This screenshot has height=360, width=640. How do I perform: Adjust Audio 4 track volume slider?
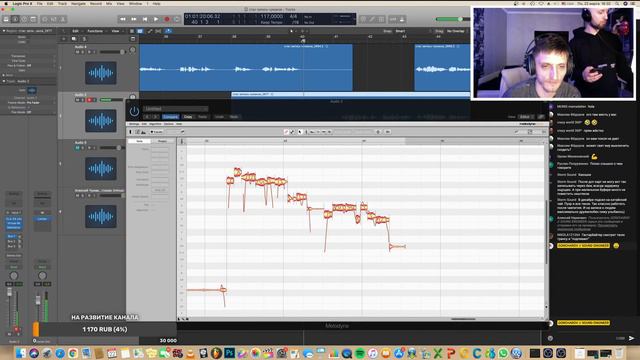[113, 52]
